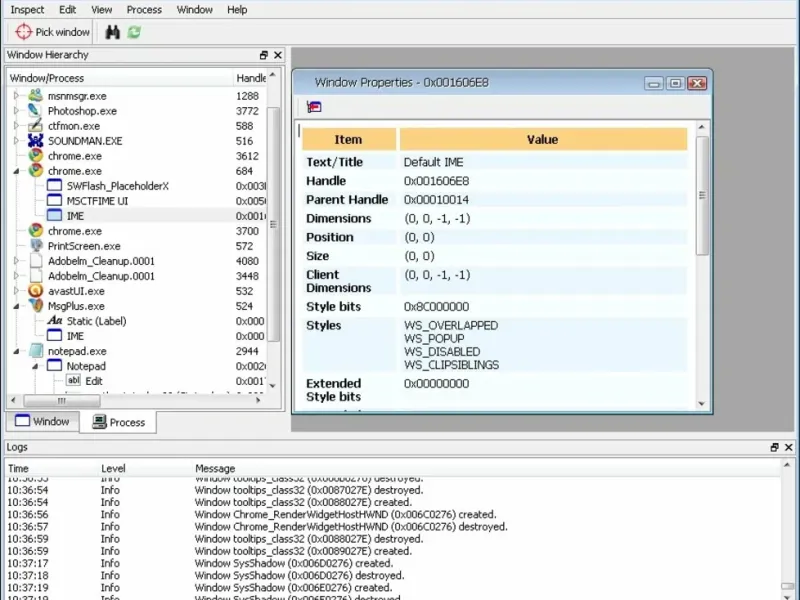Open the Window menu
This screenshot has width=800, height=600.
pos(194,10)
